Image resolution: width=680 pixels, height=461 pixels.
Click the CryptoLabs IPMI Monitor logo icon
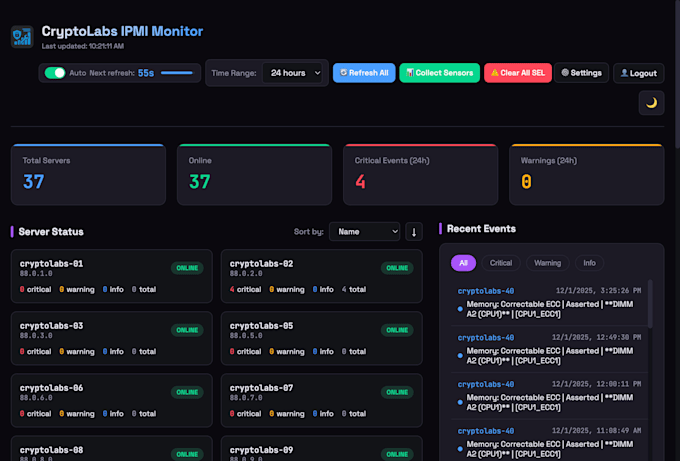22,36
